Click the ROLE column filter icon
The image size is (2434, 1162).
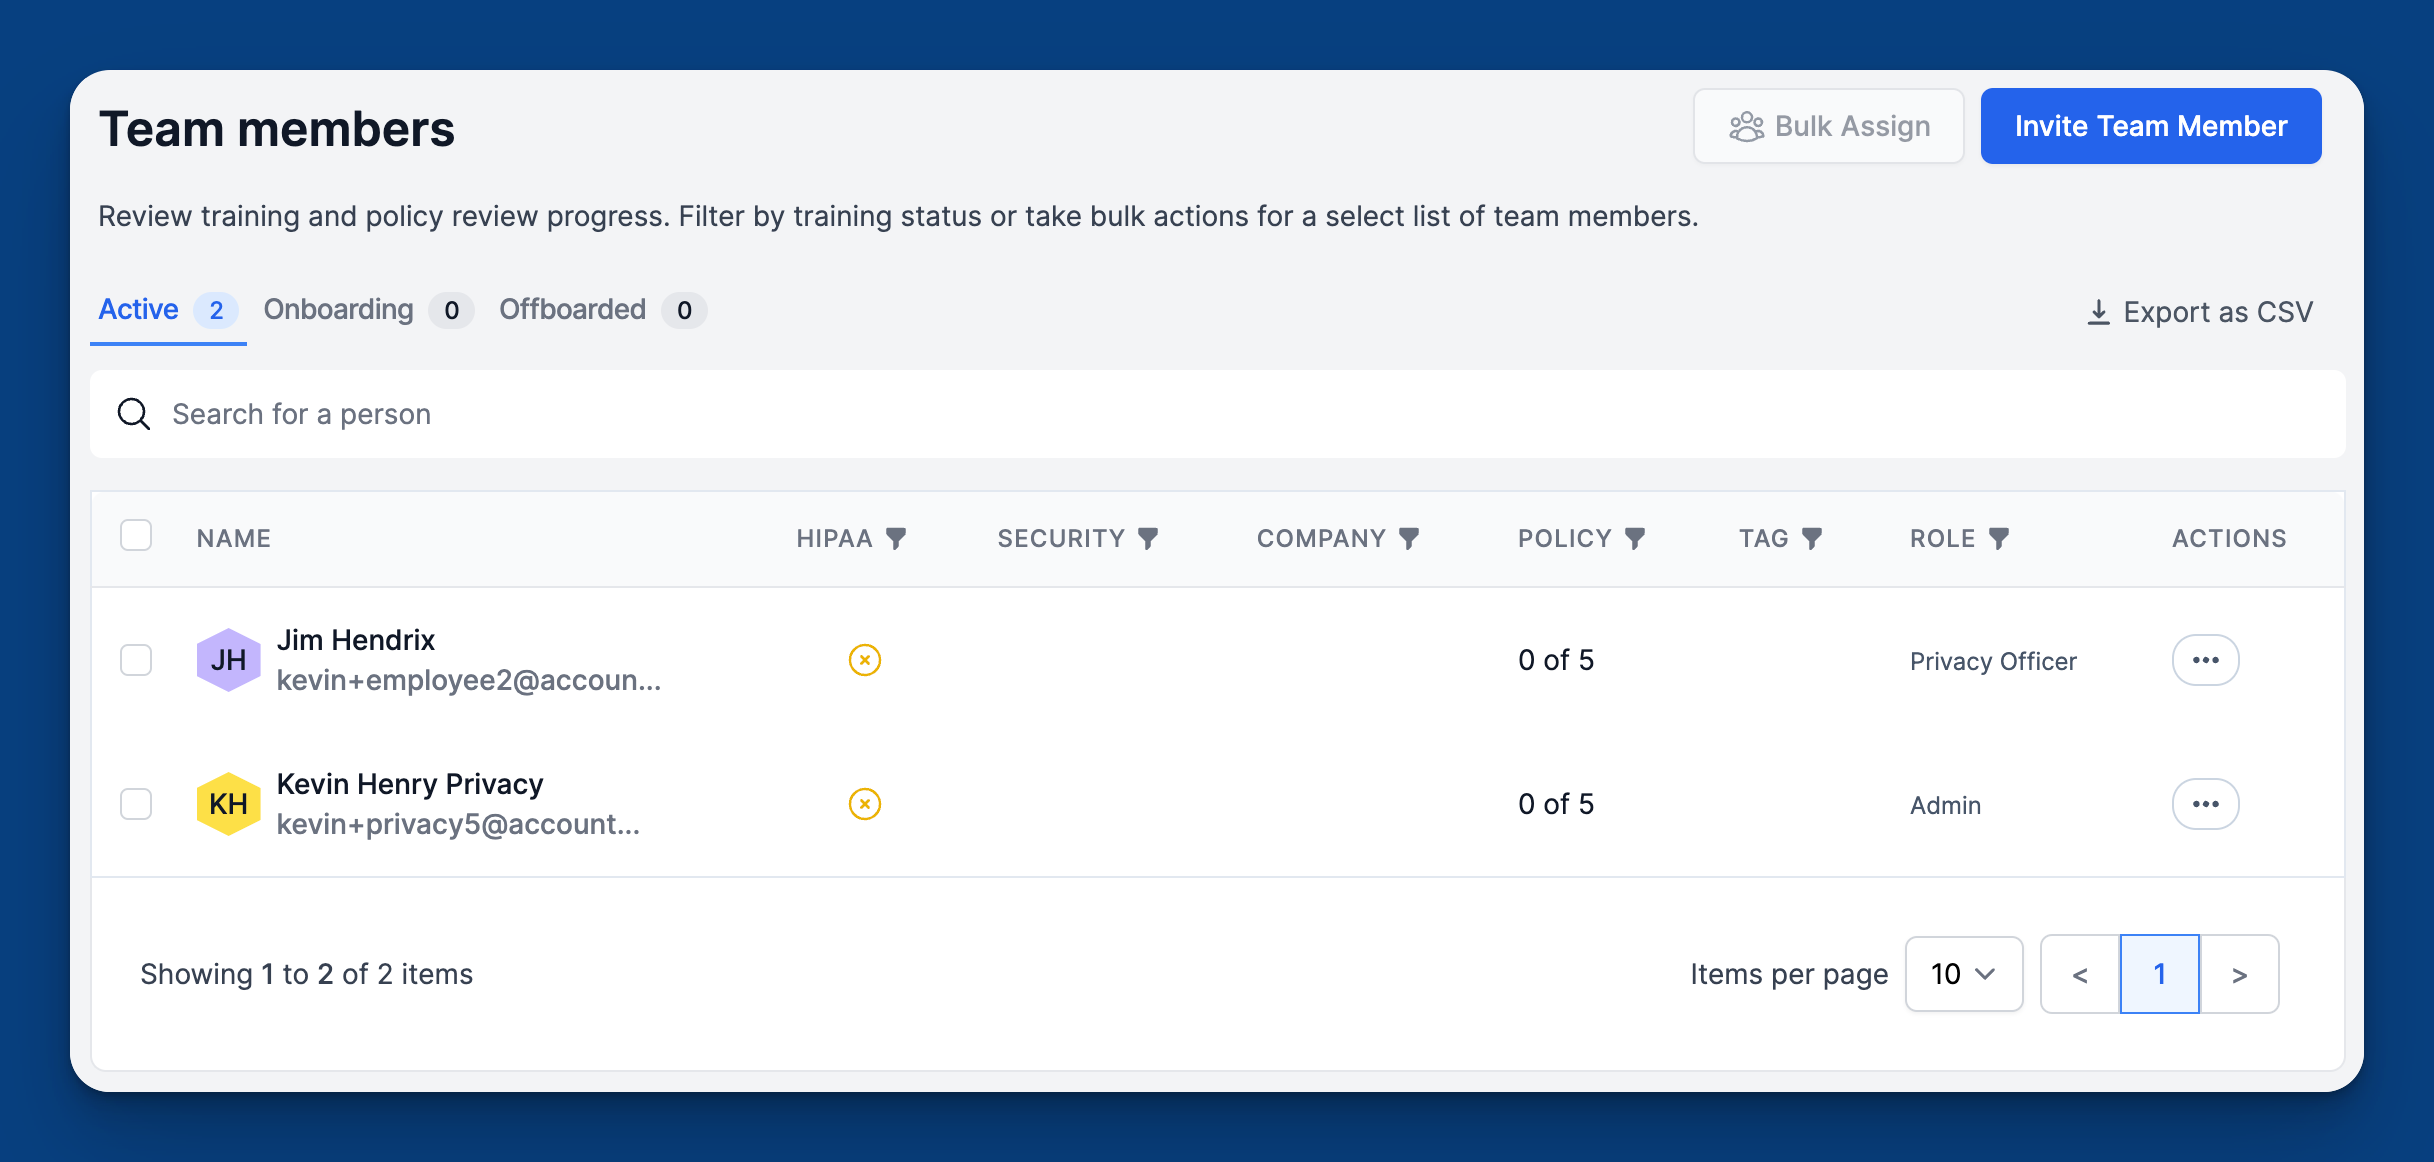(1999, 539)
